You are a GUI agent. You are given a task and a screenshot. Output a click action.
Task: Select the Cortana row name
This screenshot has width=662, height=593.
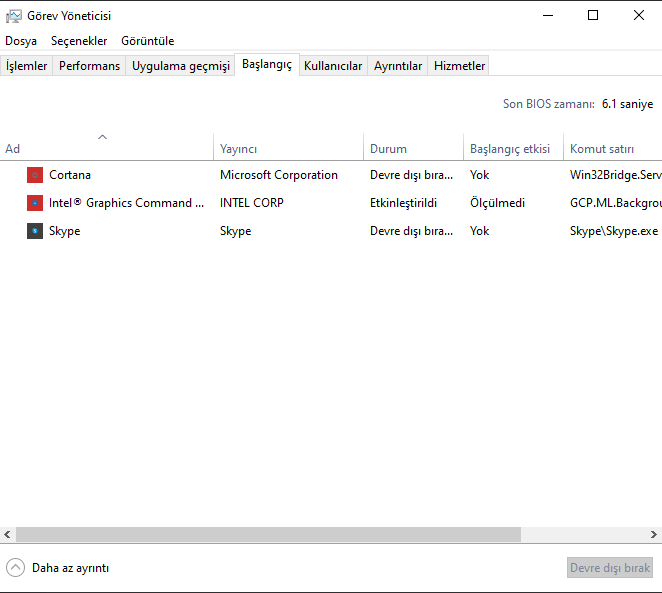tap(70, 175)
